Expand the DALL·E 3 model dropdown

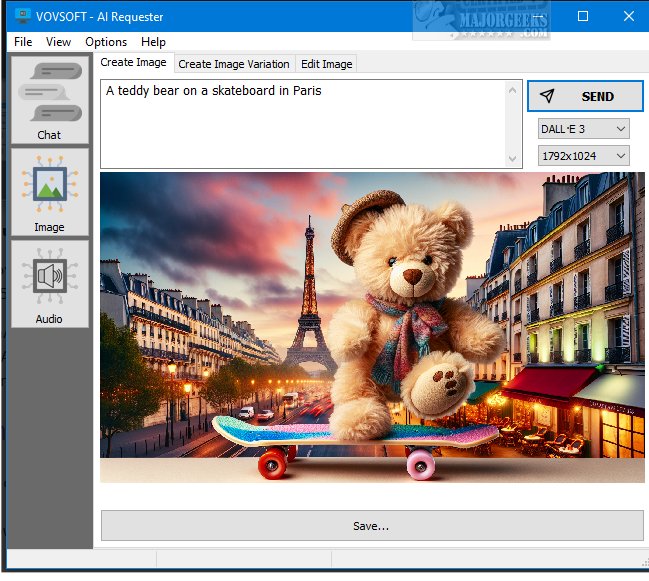(584, 129)
